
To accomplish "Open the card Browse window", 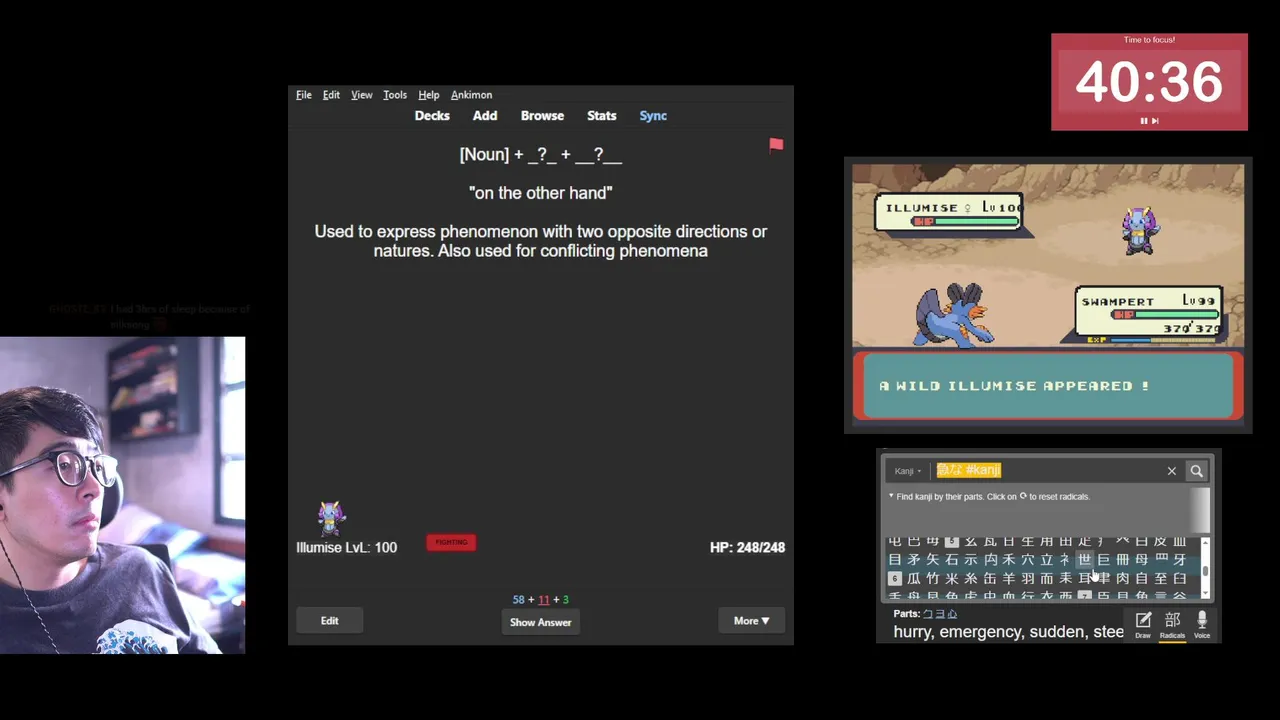I will click(x=542, y=116).
